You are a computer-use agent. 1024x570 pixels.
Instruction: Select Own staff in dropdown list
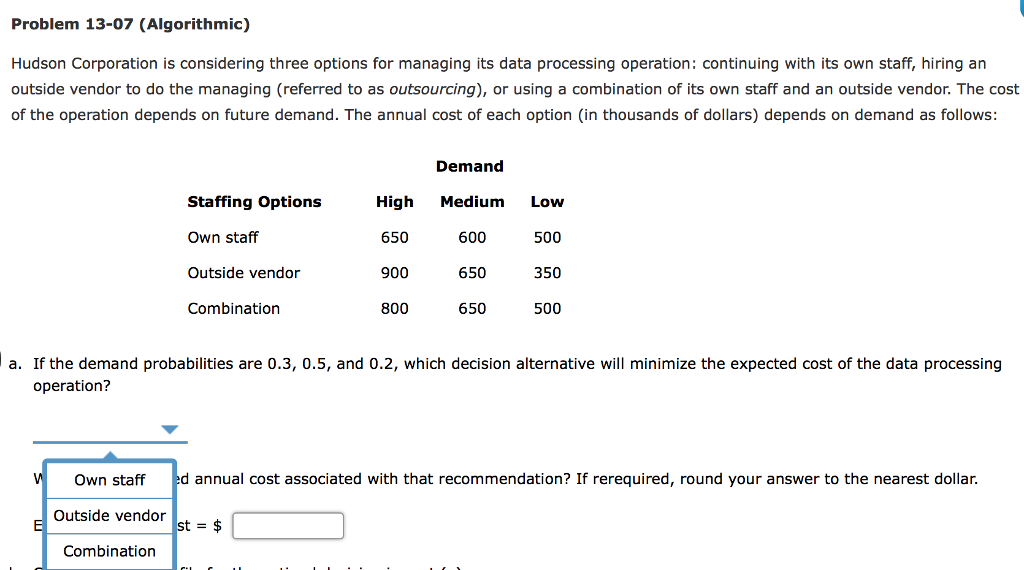(109, 480)
